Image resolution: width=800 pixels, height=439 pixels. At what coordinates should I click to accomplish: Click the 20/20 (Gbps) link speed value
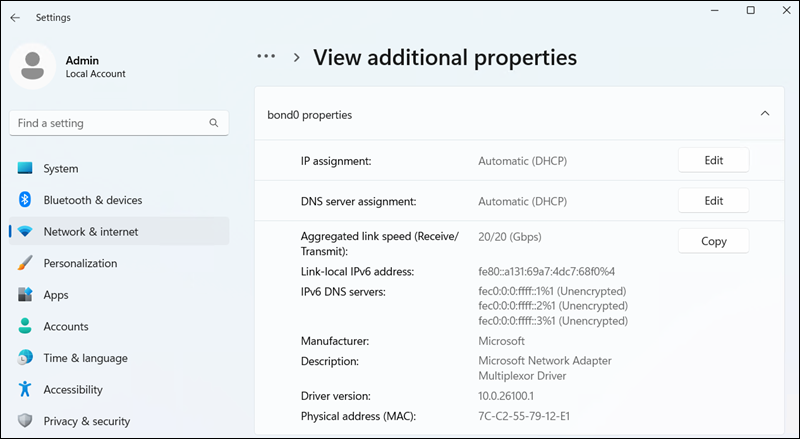point(510,237)
